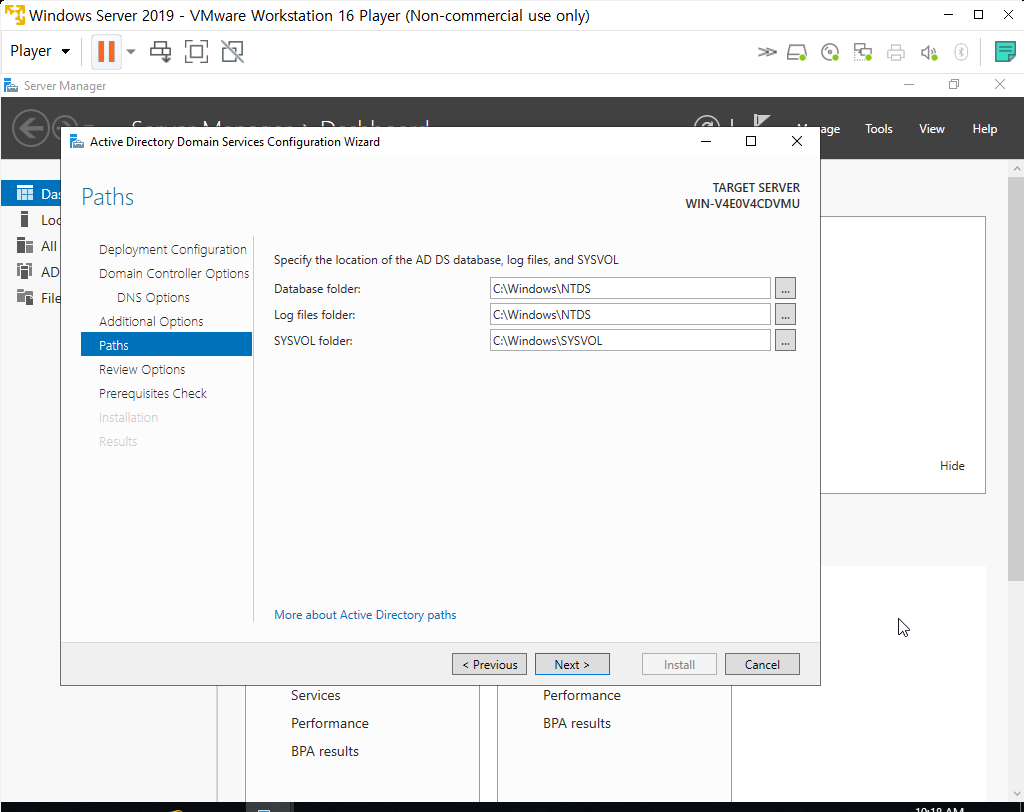The image size is (1024, 812).
Task: Open CD/DVD drive device icon
Action: [830, 52]
